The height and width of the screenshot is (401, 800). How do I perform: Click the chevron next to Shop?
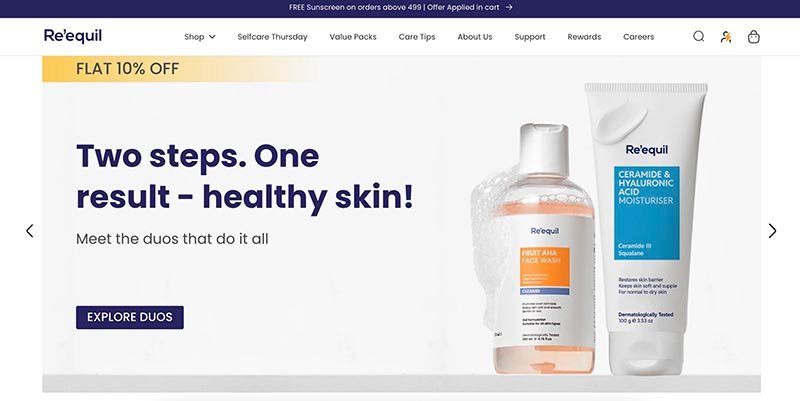point(212,37)
